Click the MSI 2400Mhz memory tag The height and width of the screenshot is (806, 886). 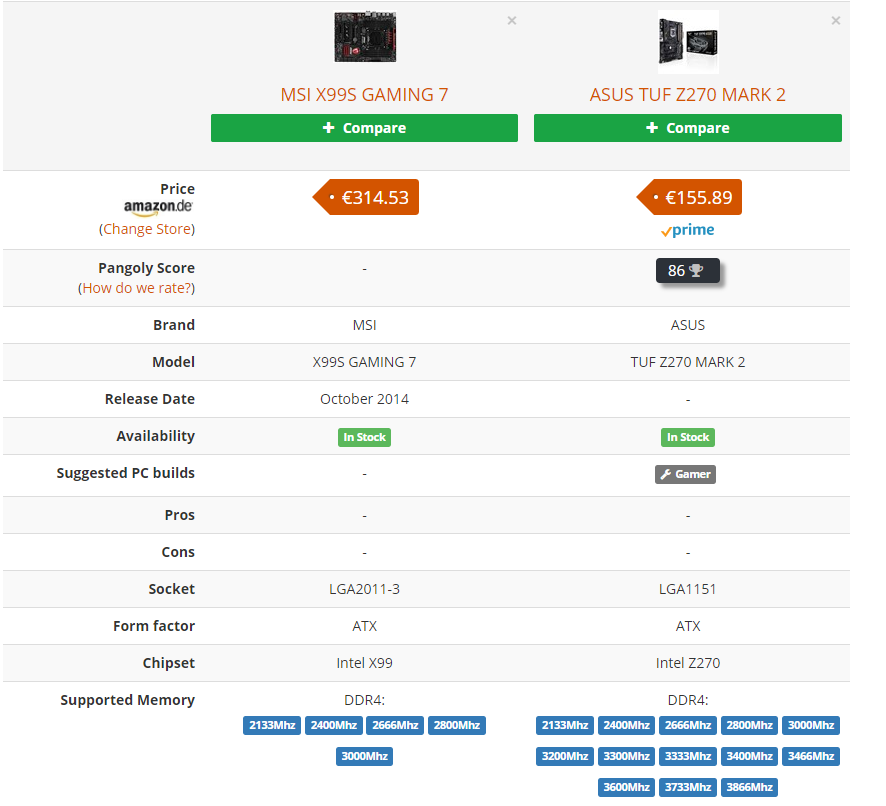click(x=333, y=725)
